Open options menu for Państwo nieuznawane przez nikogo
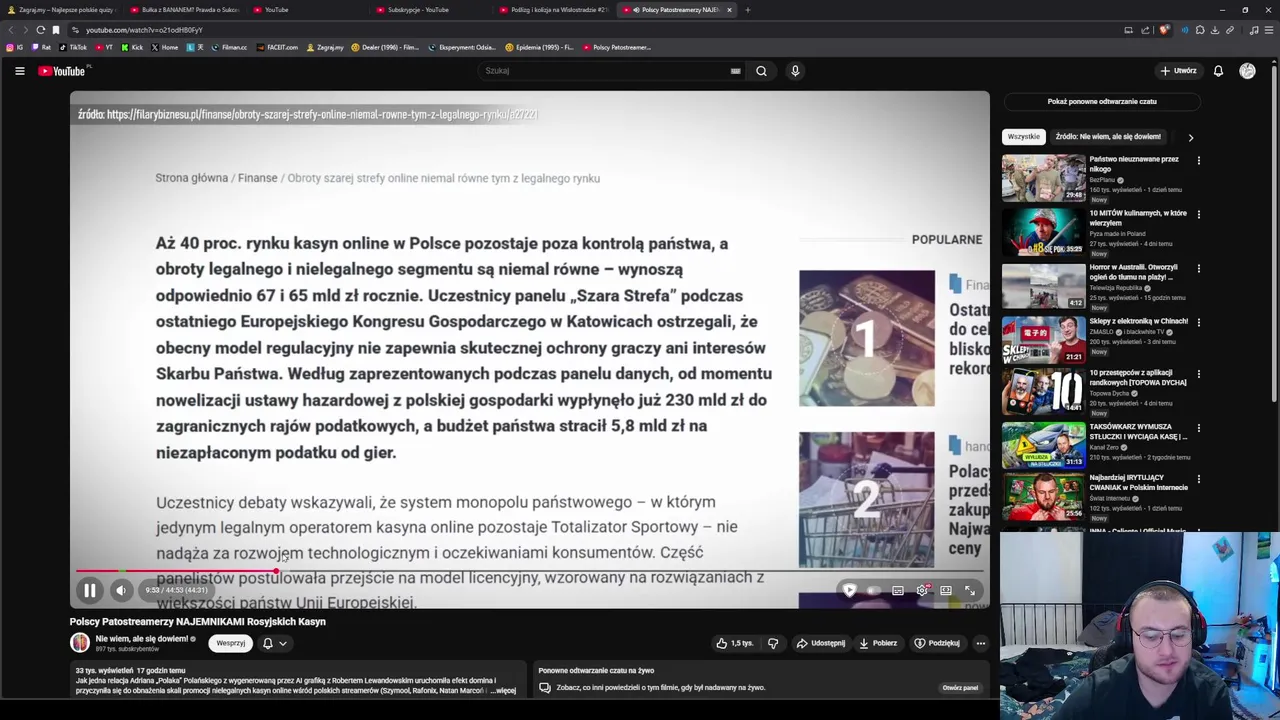 tap(1199, 160)
